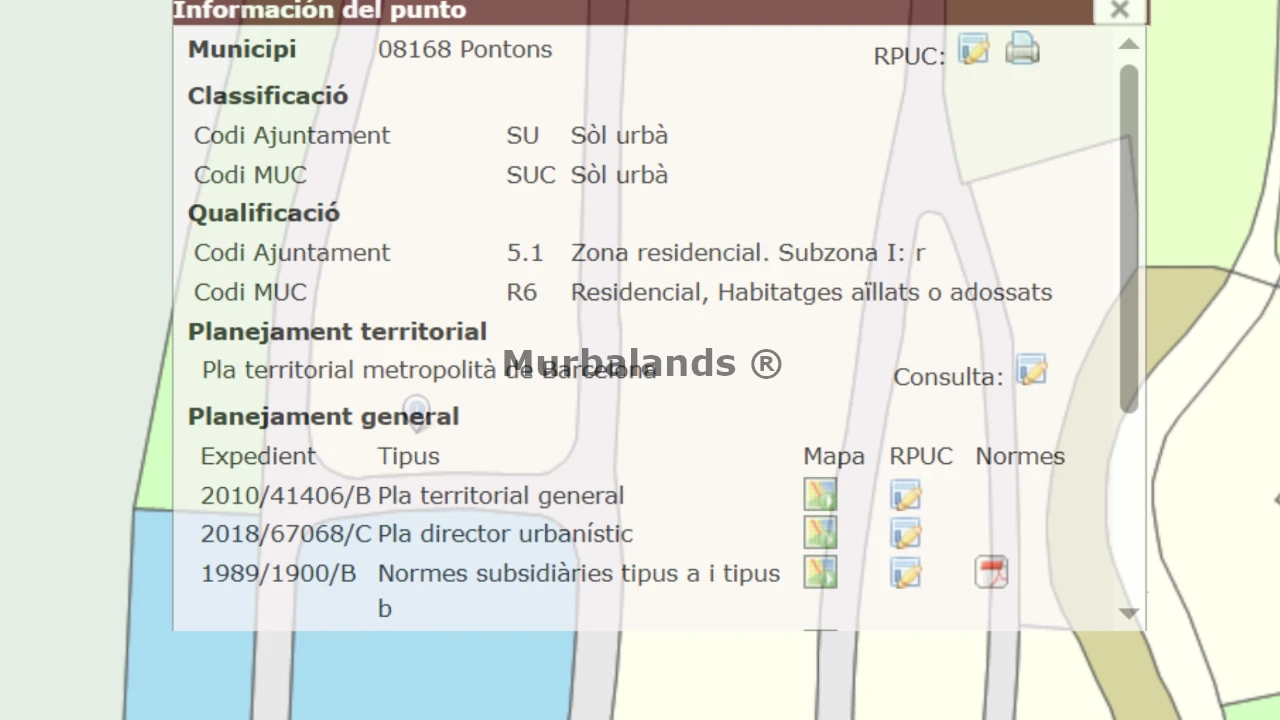The width and height of the screenshot is (1280, 720).
Task: Click expedient 1989/1900/B
Action: click(x=278, y=573)
